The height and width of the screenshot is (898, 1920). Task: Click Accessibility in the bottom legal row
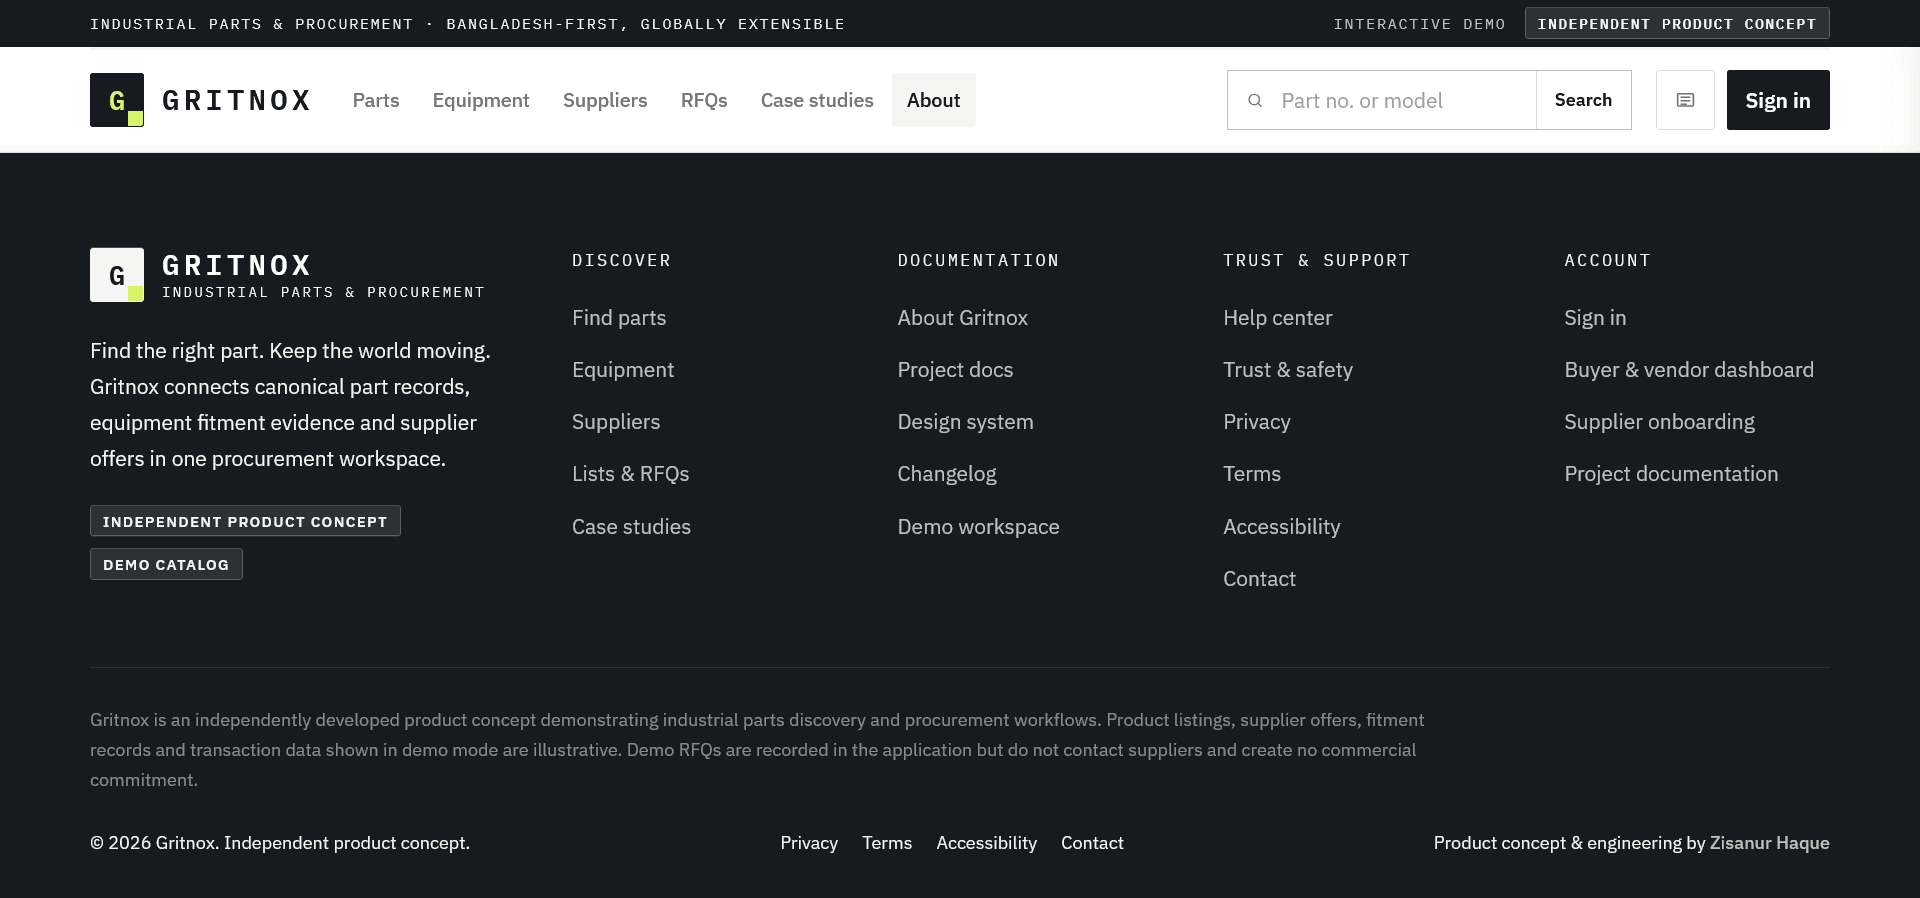pos(987,843)
